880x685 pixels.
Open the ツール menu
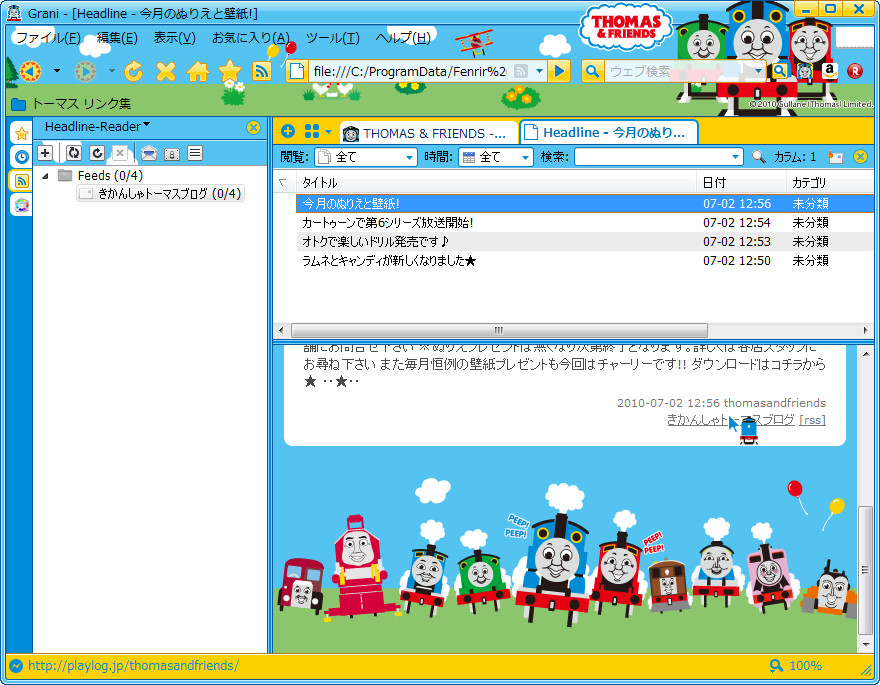333,37
